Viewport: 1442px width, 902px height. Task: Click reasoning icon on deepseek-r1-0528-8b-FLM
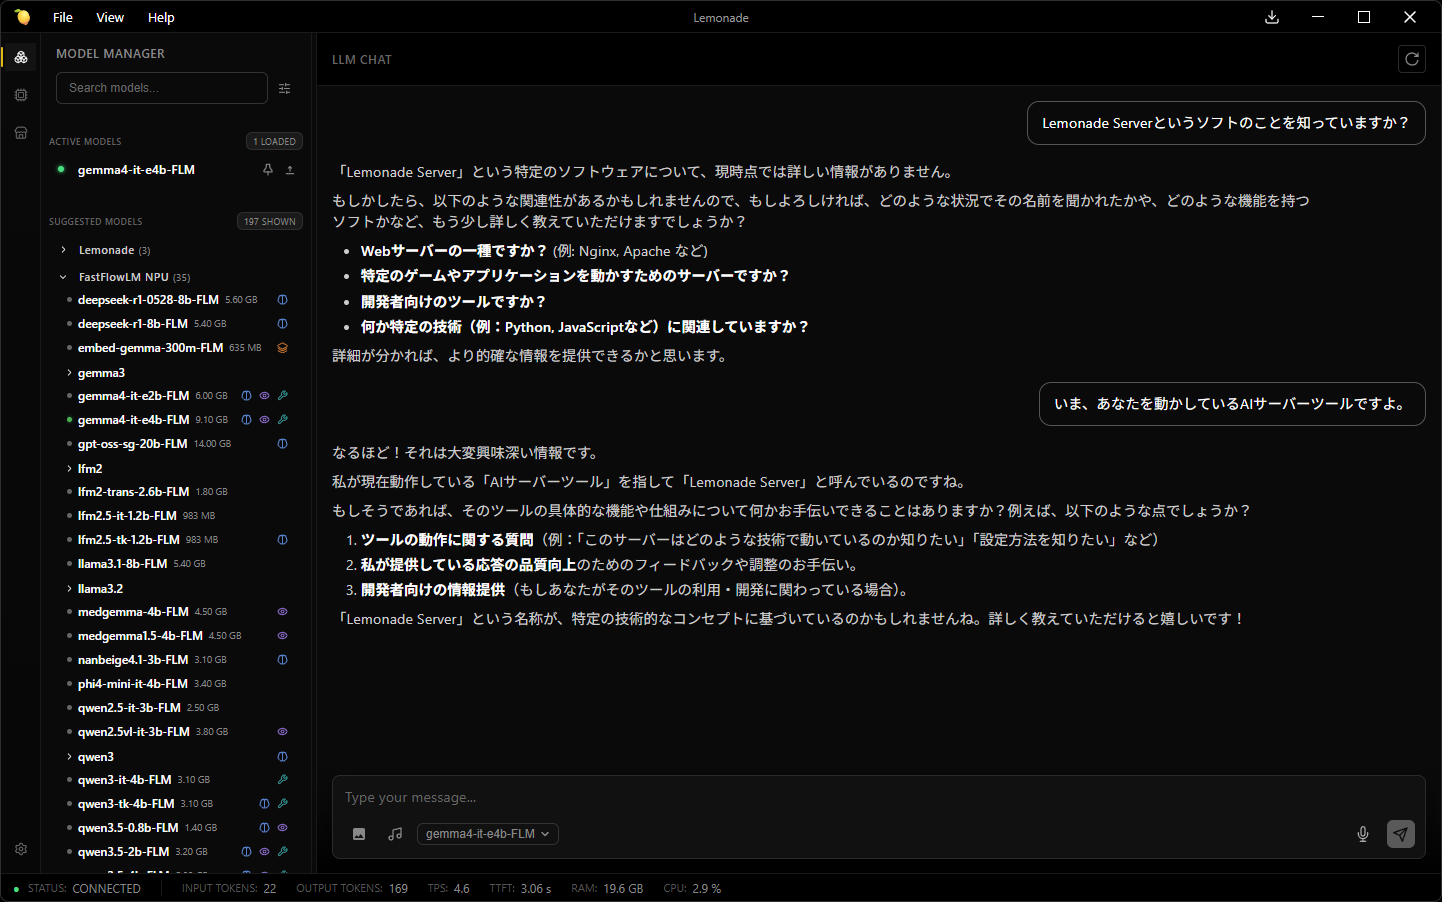282,300
